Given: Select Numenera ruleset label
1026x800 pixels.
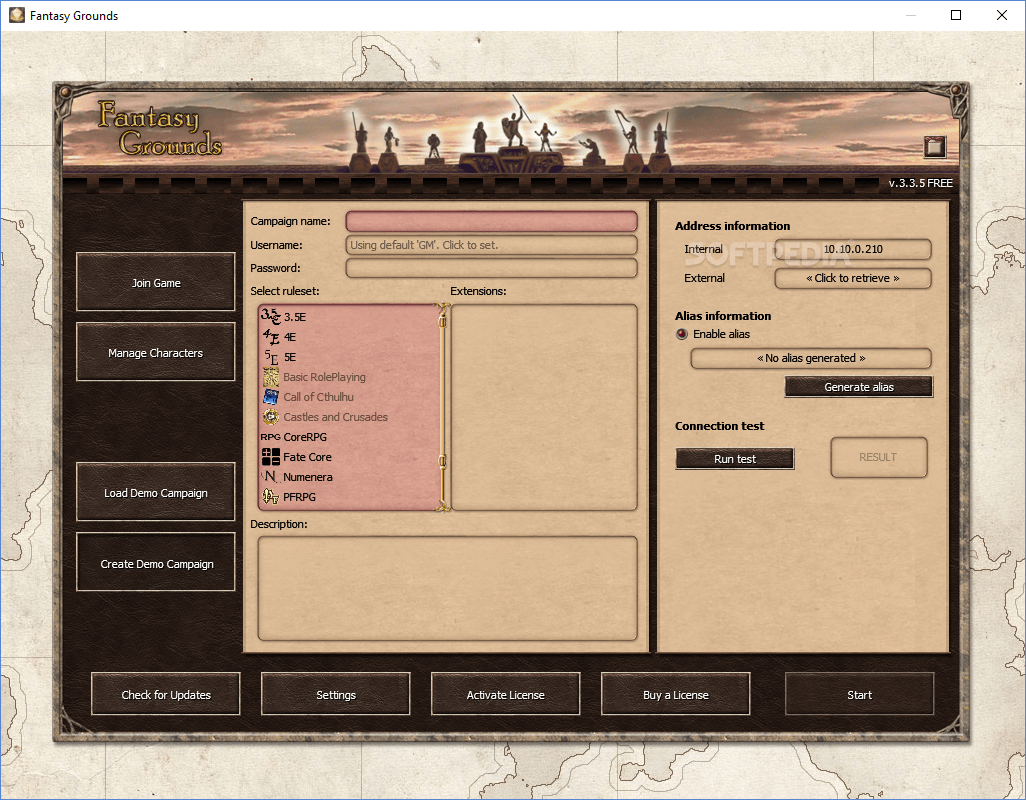Looking at the screenshot, I should pyautogui.click(x=308, y=478).
